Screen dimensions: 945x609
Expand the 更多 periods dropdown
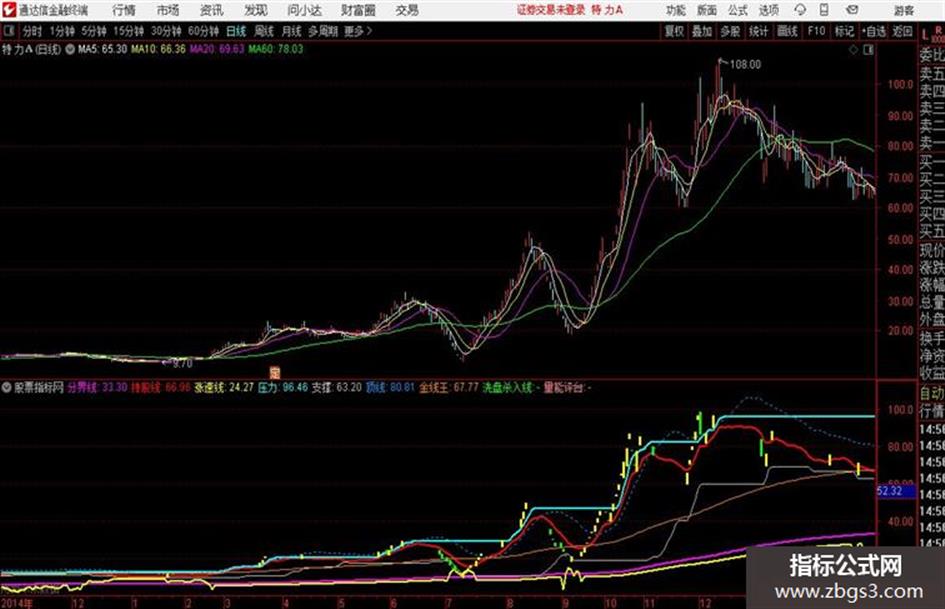point(358,31)
